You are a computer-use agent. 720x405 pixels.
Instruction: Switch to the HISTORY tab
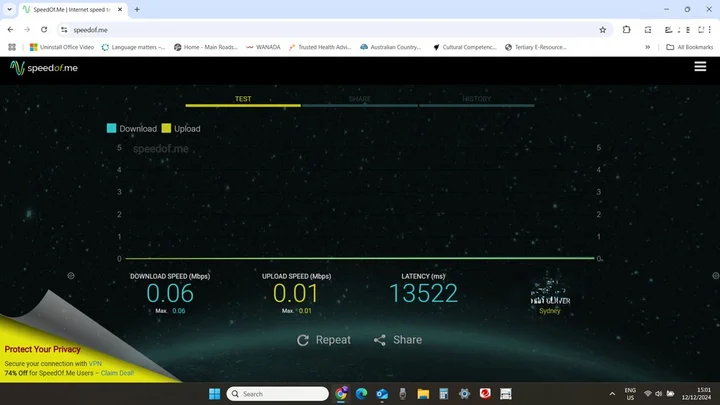coord(476,99)
